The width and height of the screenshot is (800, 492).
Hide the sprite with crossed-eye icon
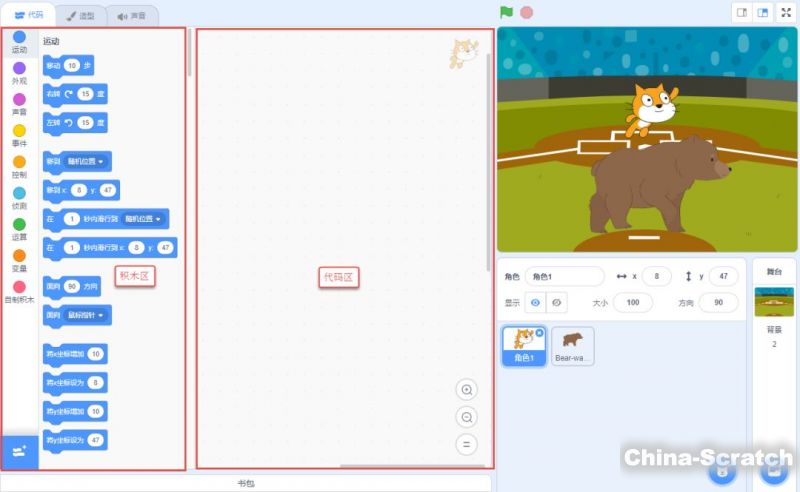(558, 302)
